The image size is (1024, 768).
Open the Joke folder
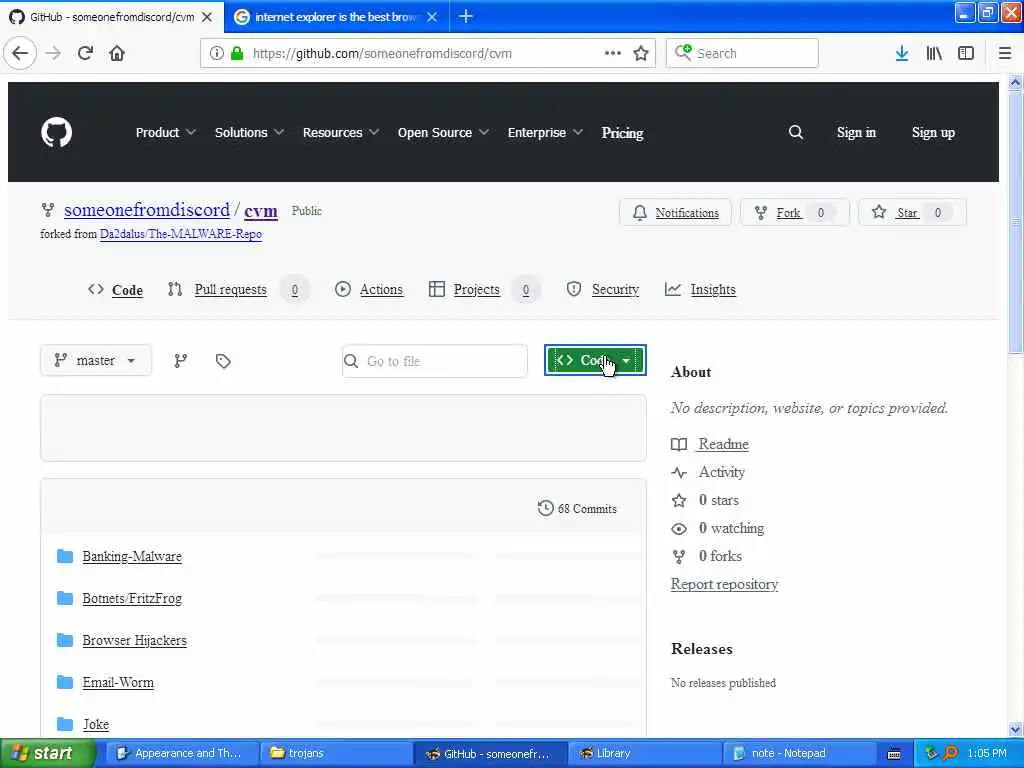[96, 724]
